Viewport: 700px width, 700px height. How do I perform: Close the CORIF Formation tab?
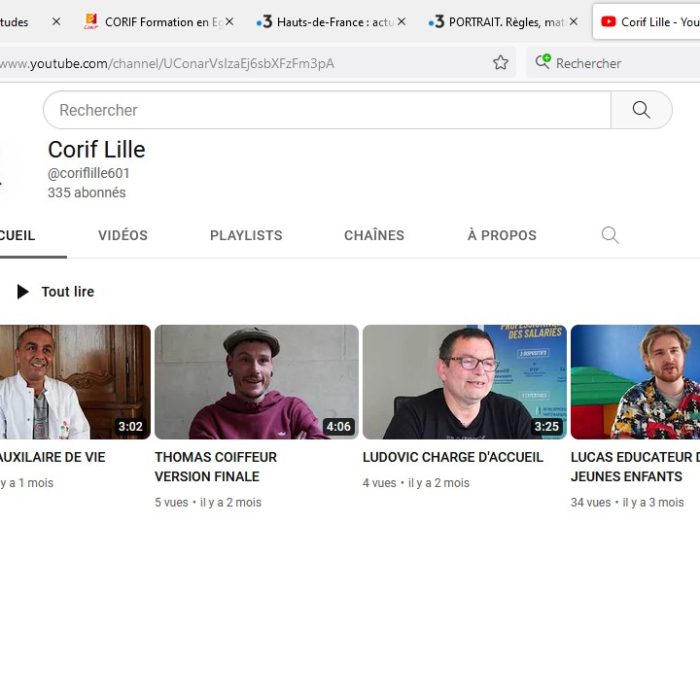point(229,21)
